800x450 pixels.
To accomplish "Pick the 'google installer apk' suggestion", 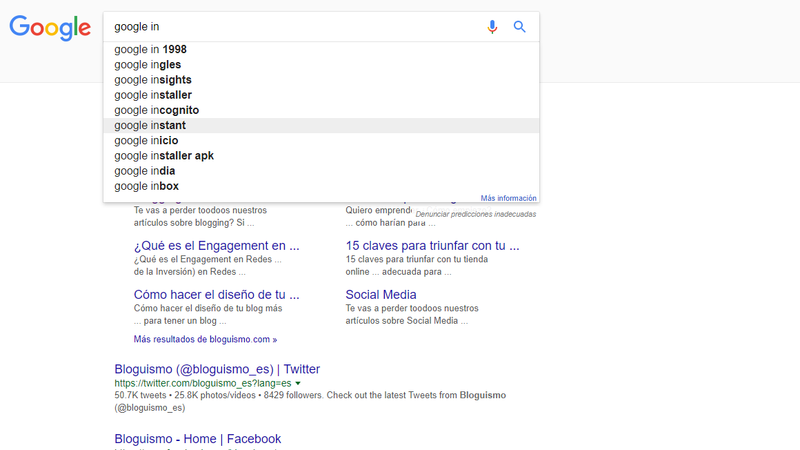I will point(321,156).
